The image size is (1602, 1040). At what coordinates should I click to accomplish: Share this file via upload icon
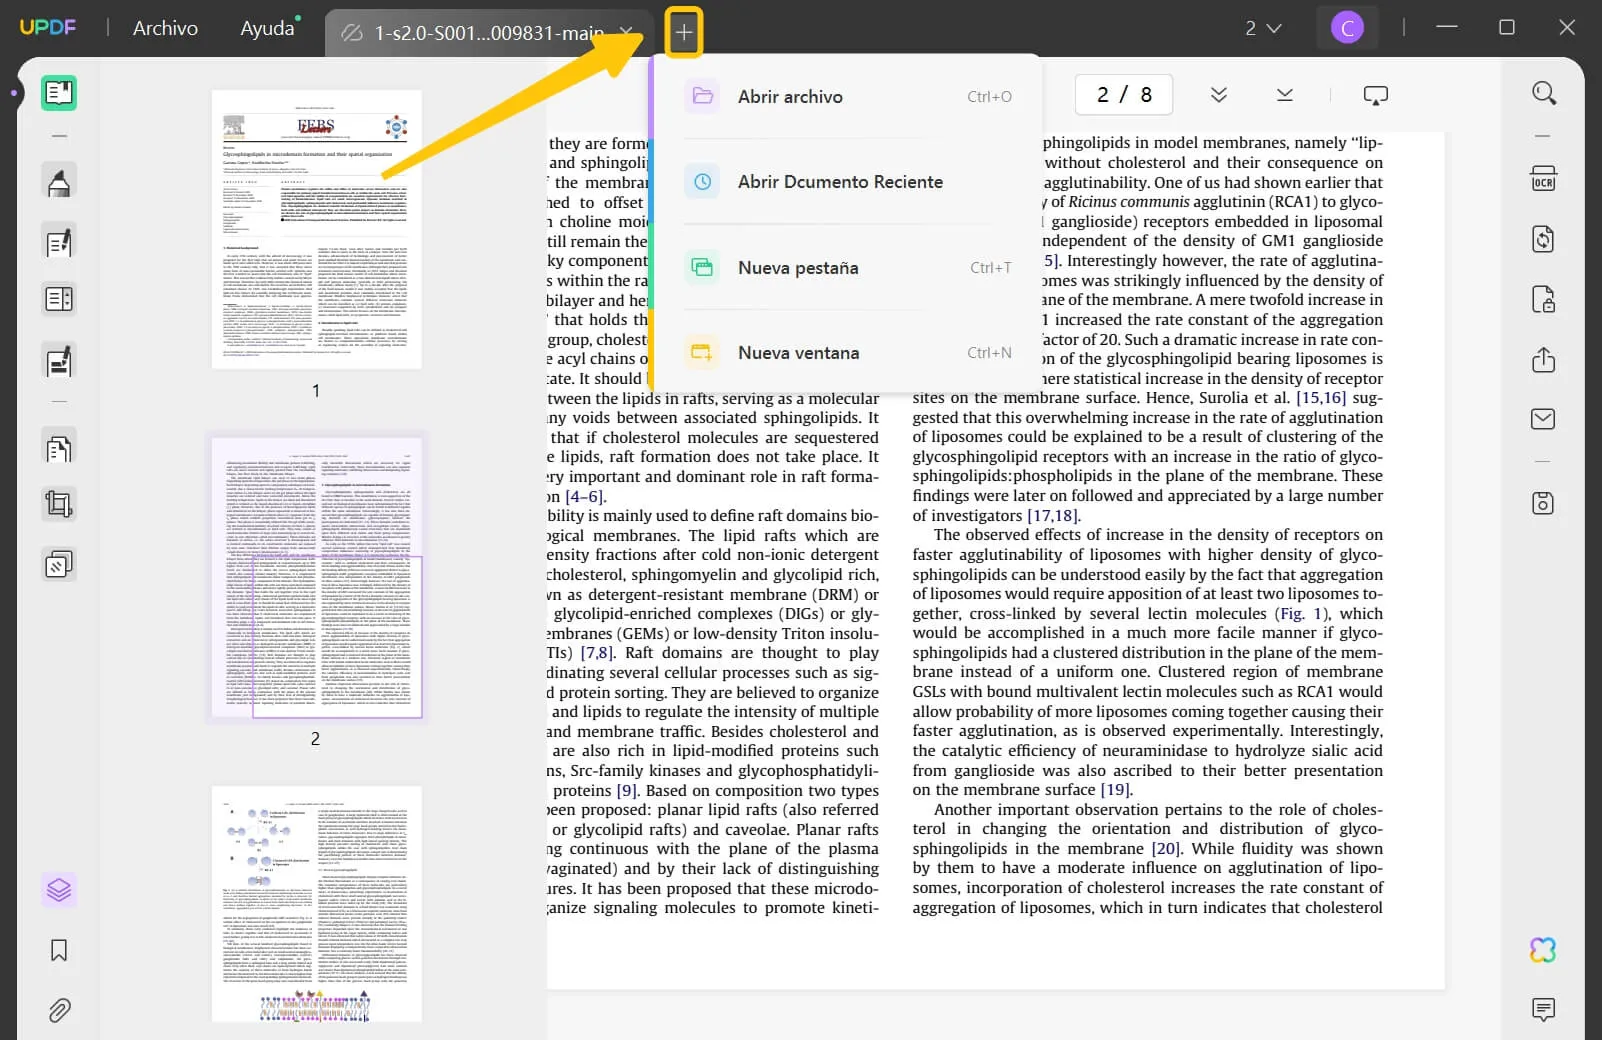(1544, 359)
